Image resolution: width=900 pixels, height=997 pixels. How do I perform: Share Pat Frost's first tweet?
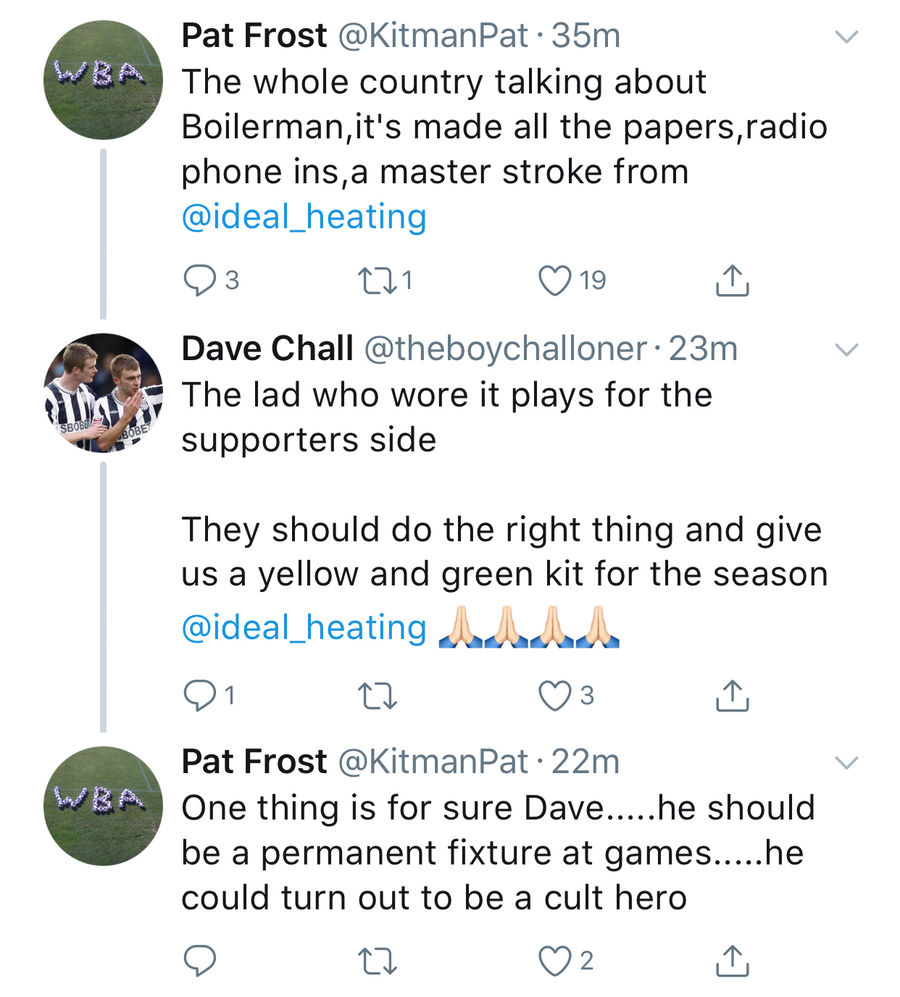732,281
